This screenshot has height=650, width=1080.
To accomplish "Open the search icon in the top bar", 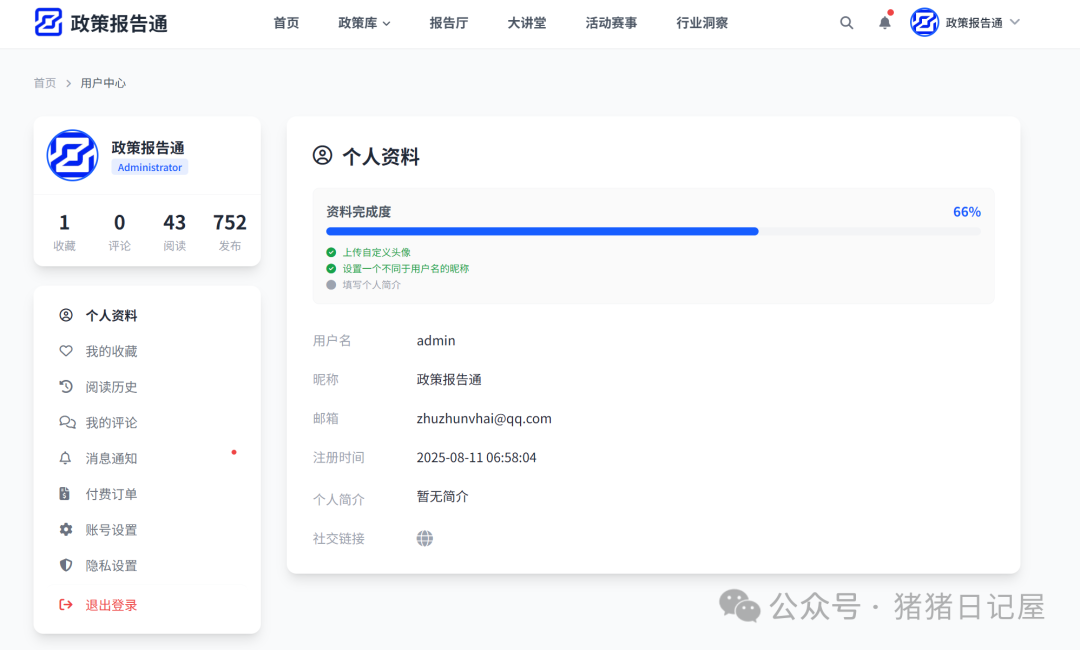I will coord(846,22).
